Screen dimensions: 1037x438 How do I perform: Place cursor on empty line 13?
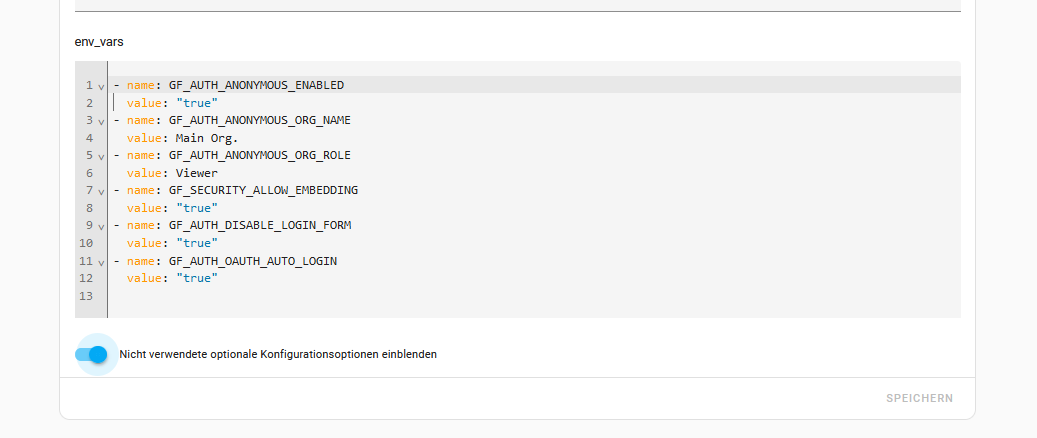coord(529,296)
